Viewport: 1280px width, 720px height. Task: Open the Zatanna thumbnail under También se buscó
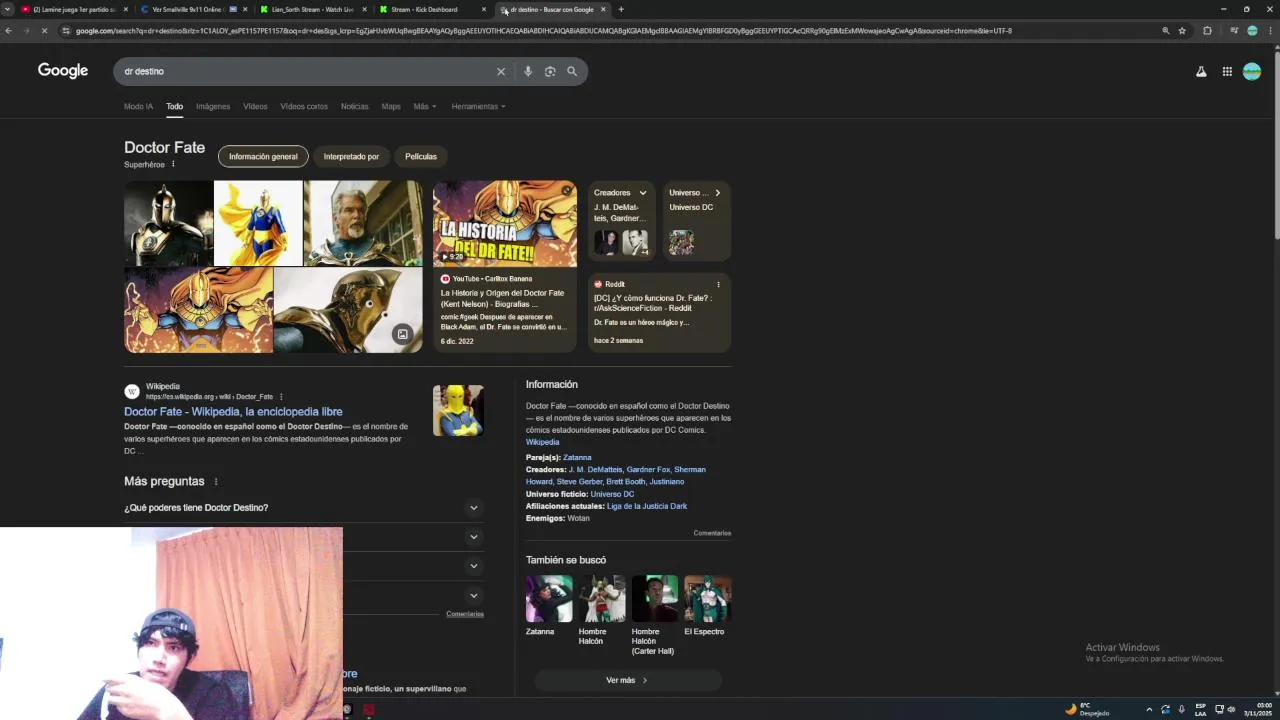pos(549,599)
